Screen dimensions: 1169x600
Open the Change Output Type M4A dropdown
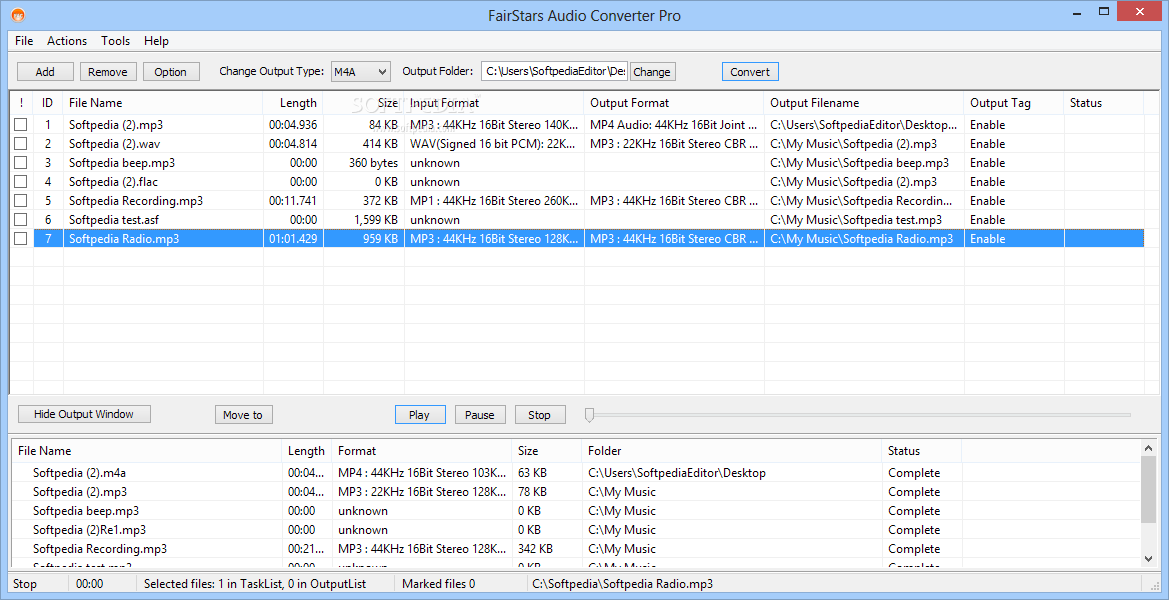(x=361, y=72)
